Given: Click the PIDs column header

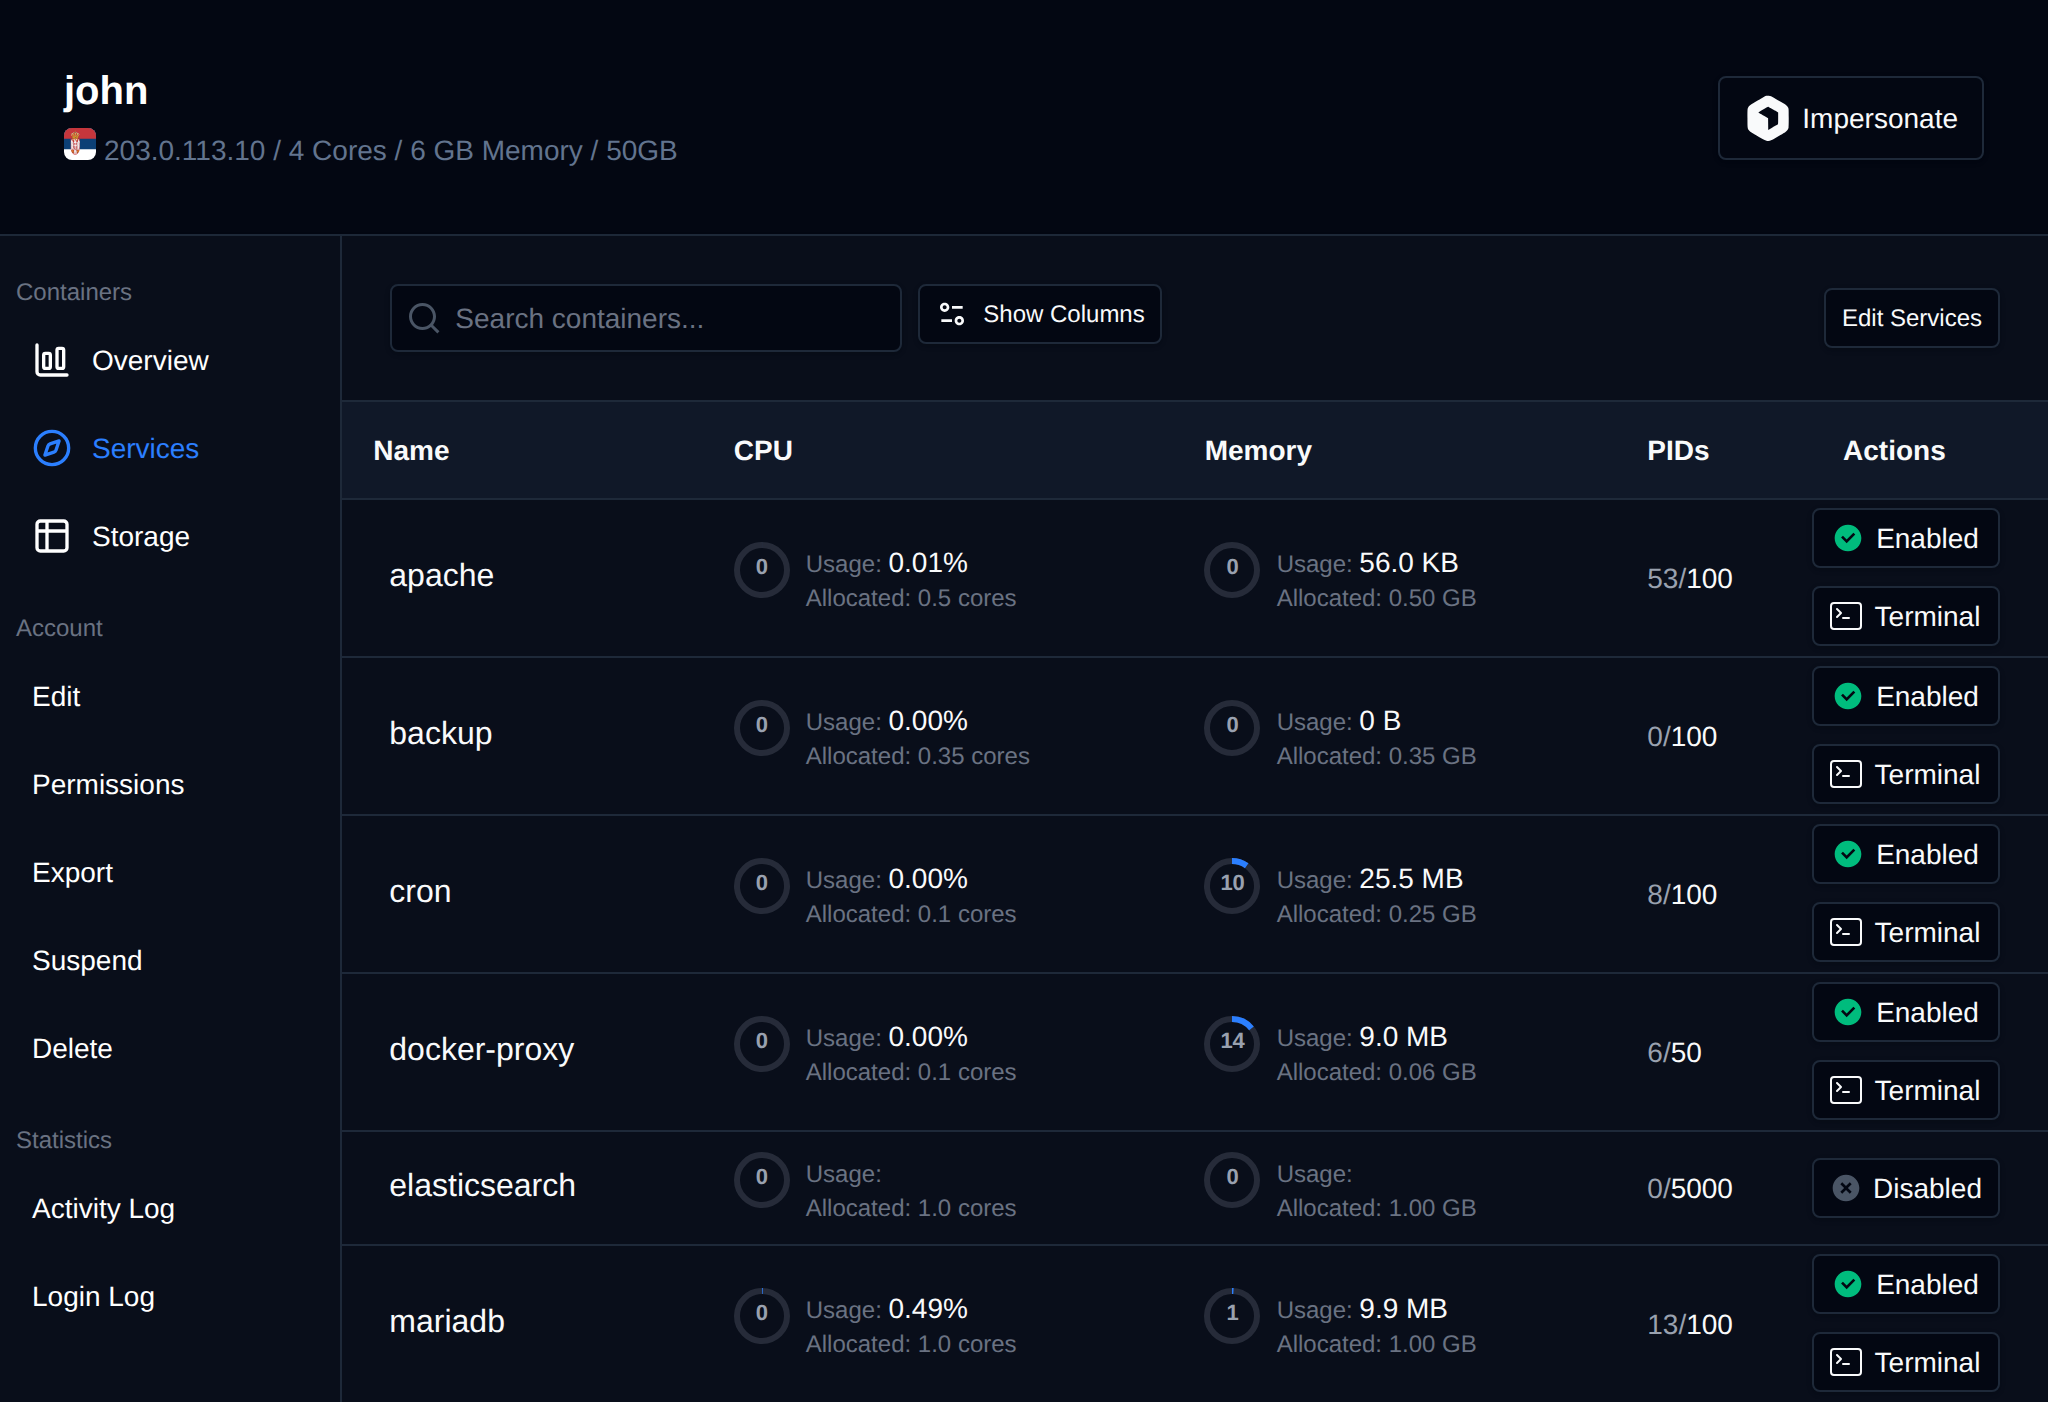Looking at the screenshot, I should tap(1678, 450).
